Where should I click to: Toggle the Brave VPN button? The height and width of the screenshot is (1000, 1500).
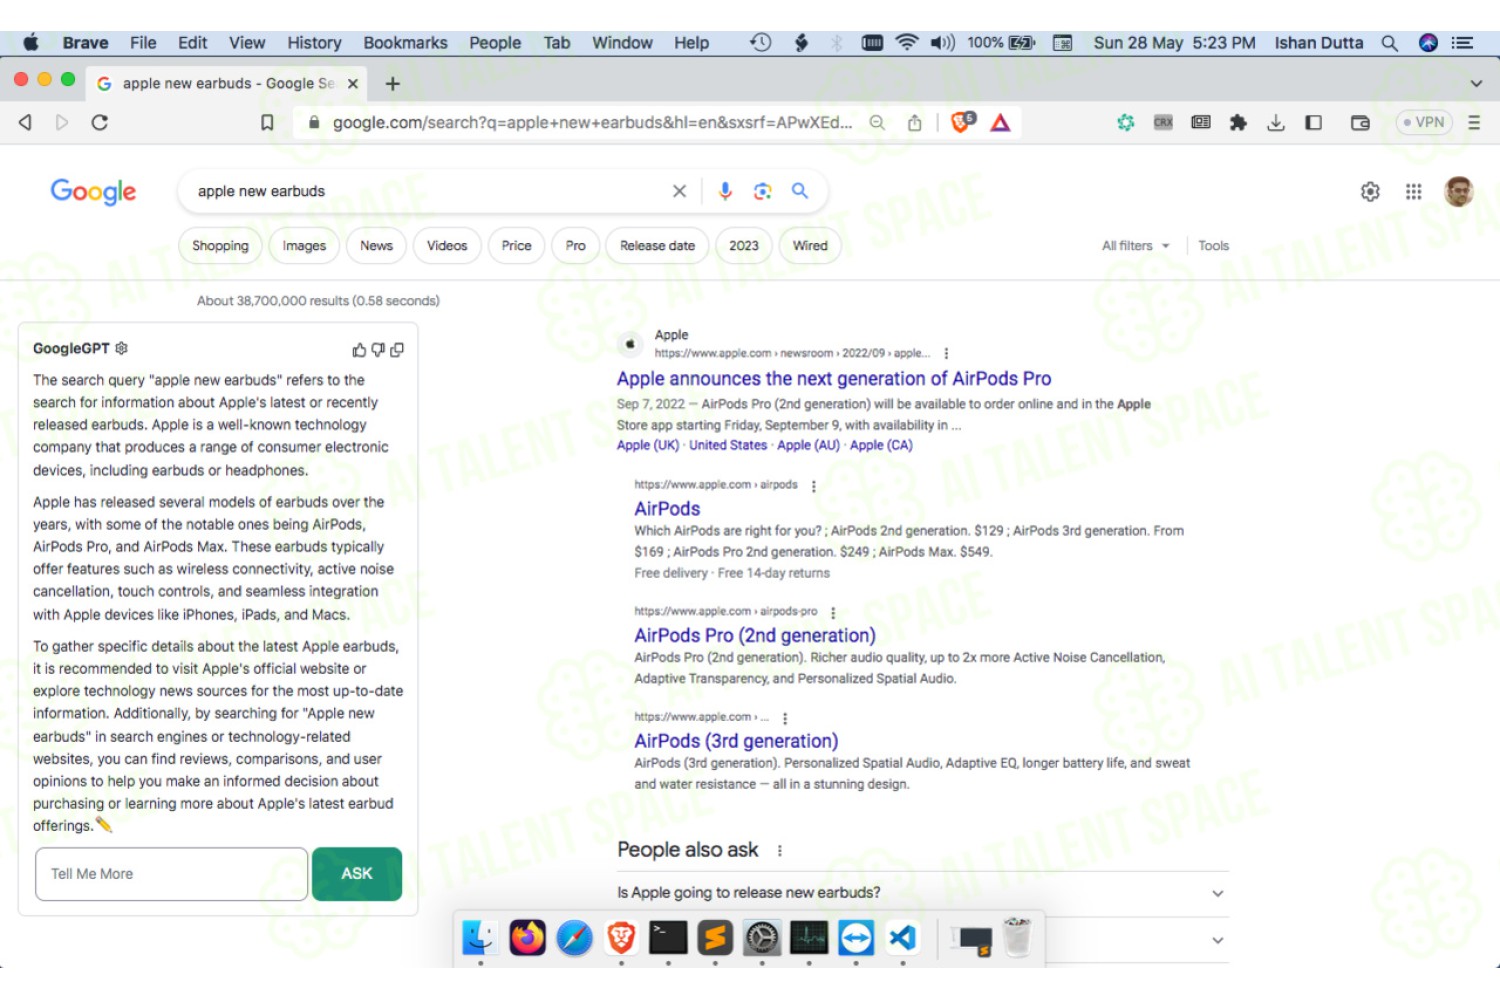(1423, 122)
